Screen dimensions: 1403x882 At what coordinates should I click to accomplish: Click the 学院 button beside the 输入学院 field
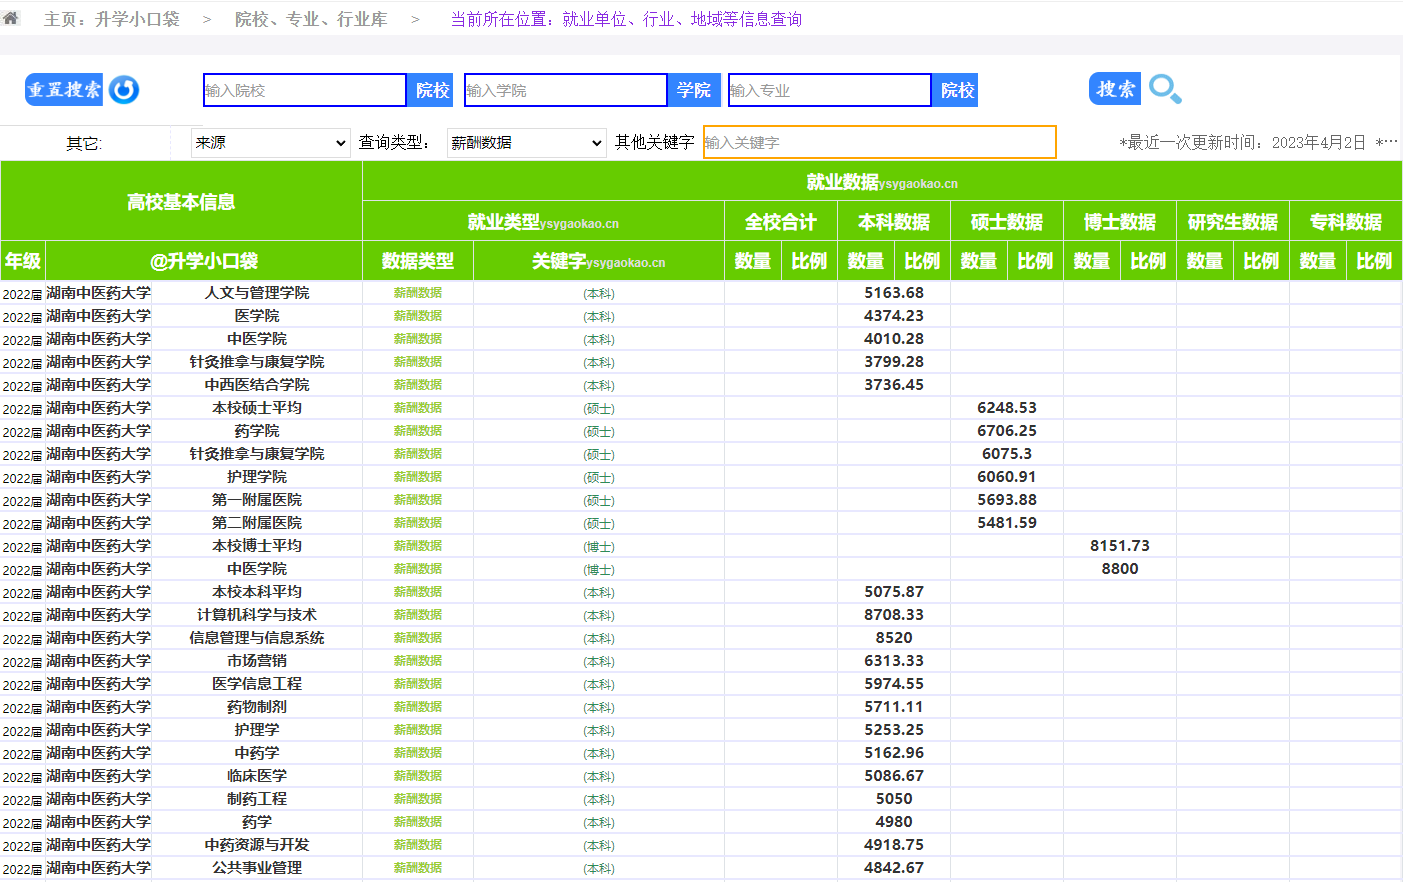[x=693, y=90]
